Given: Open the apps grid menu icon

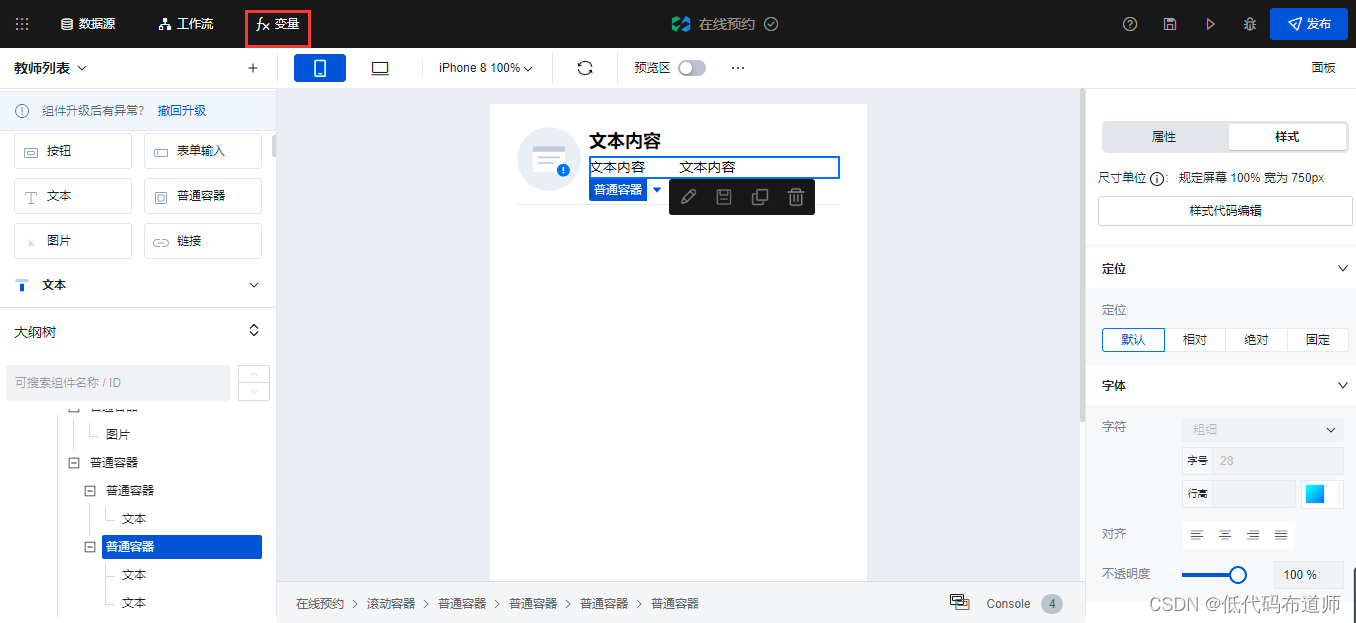Looking at the screenshot, I should click(22, 24).
